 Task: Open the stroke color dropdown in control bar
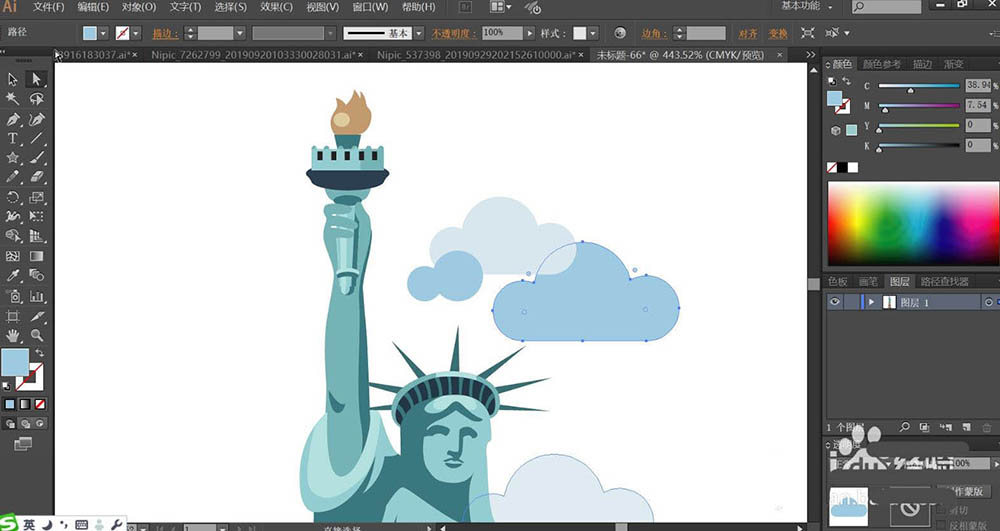[136, 33]
